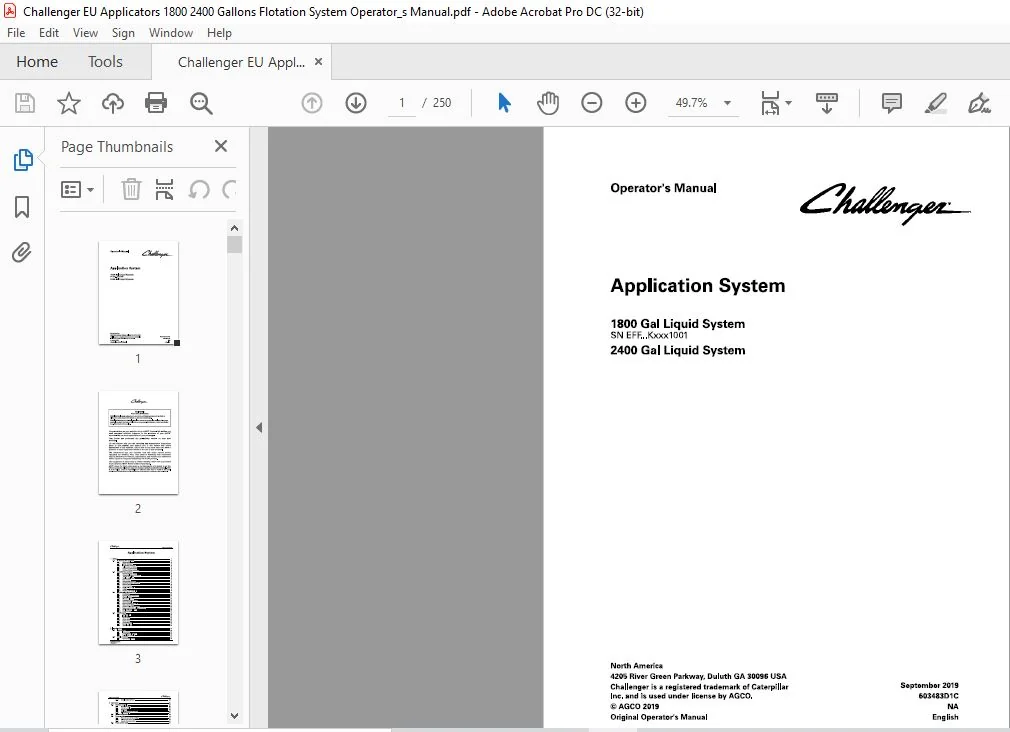The image size is (1010, 732).
Task: Click the current page number field
Action: click(402, 103)
